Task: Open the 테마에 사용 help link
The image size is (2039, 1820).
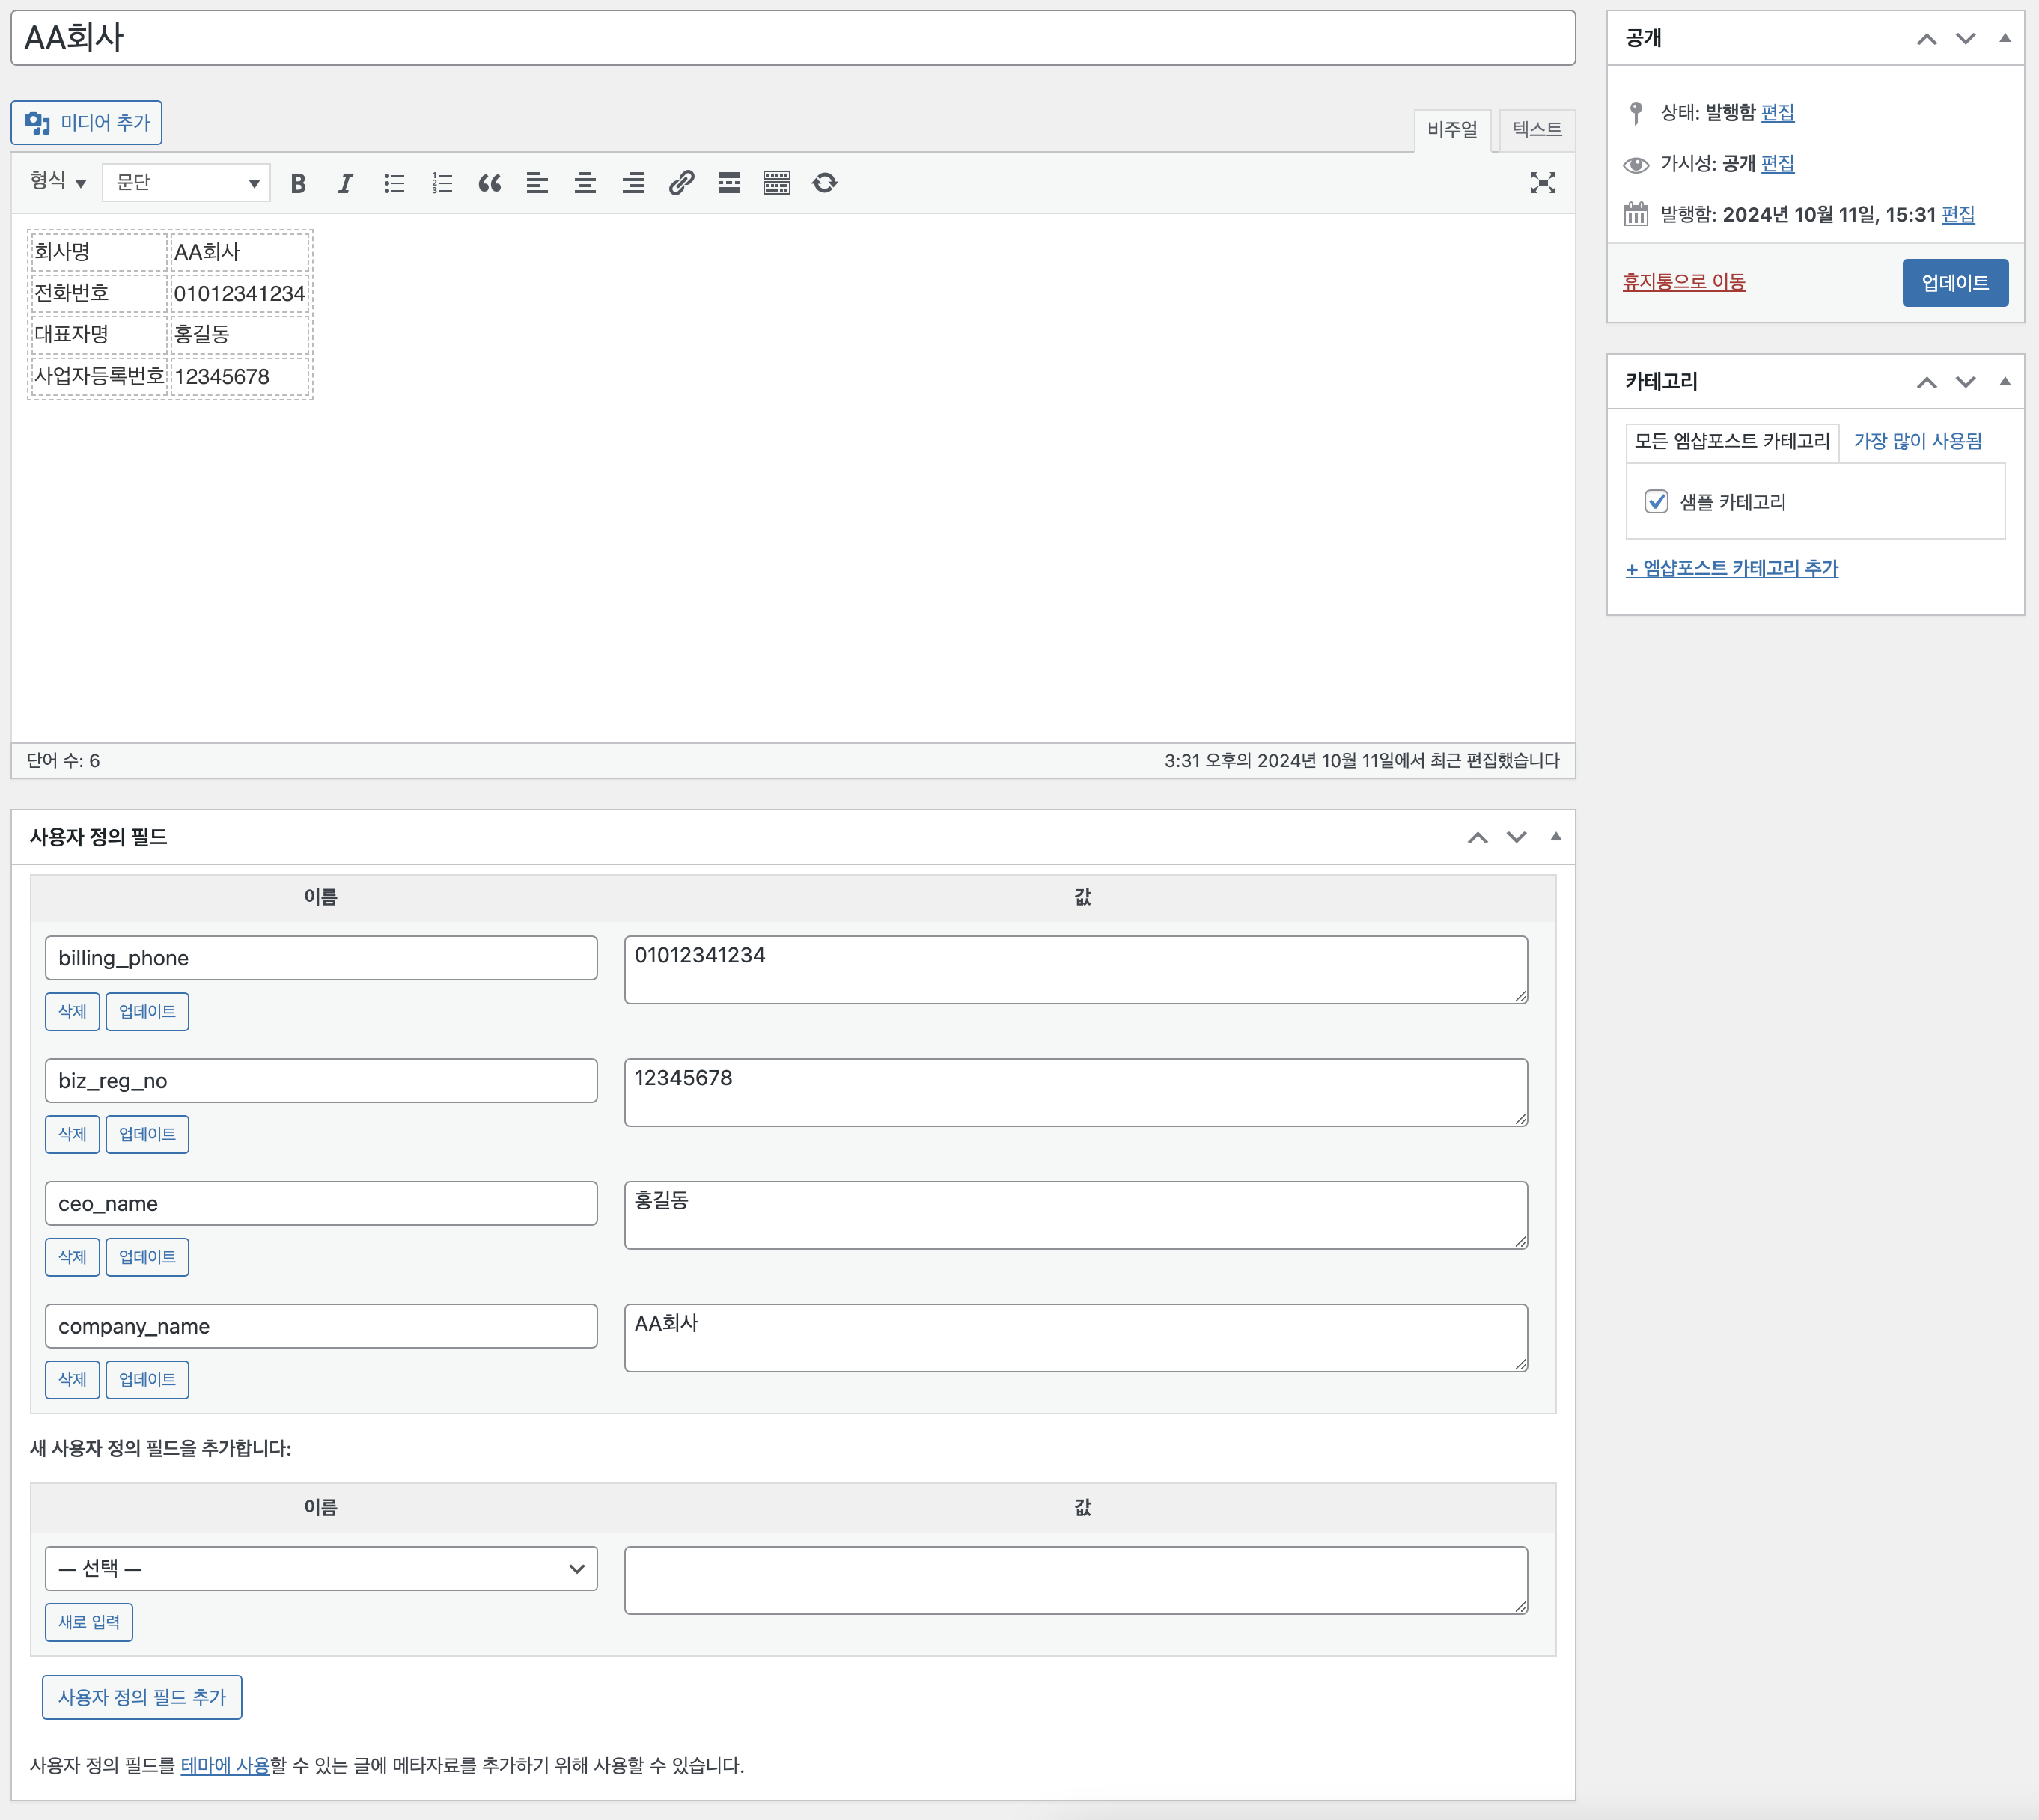Action: [x=225, y=1766]
